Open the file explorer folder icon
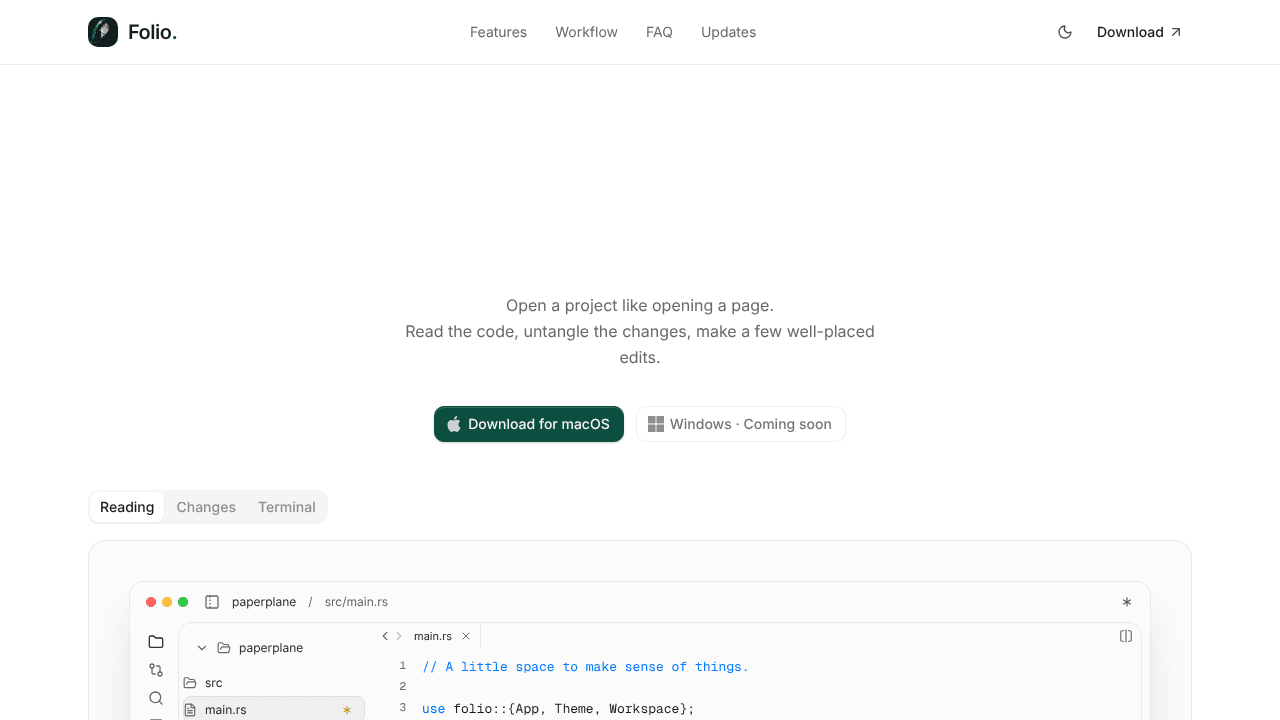Image resolution: width=1280 pixels, height=720 pixels. coord(156,642)
